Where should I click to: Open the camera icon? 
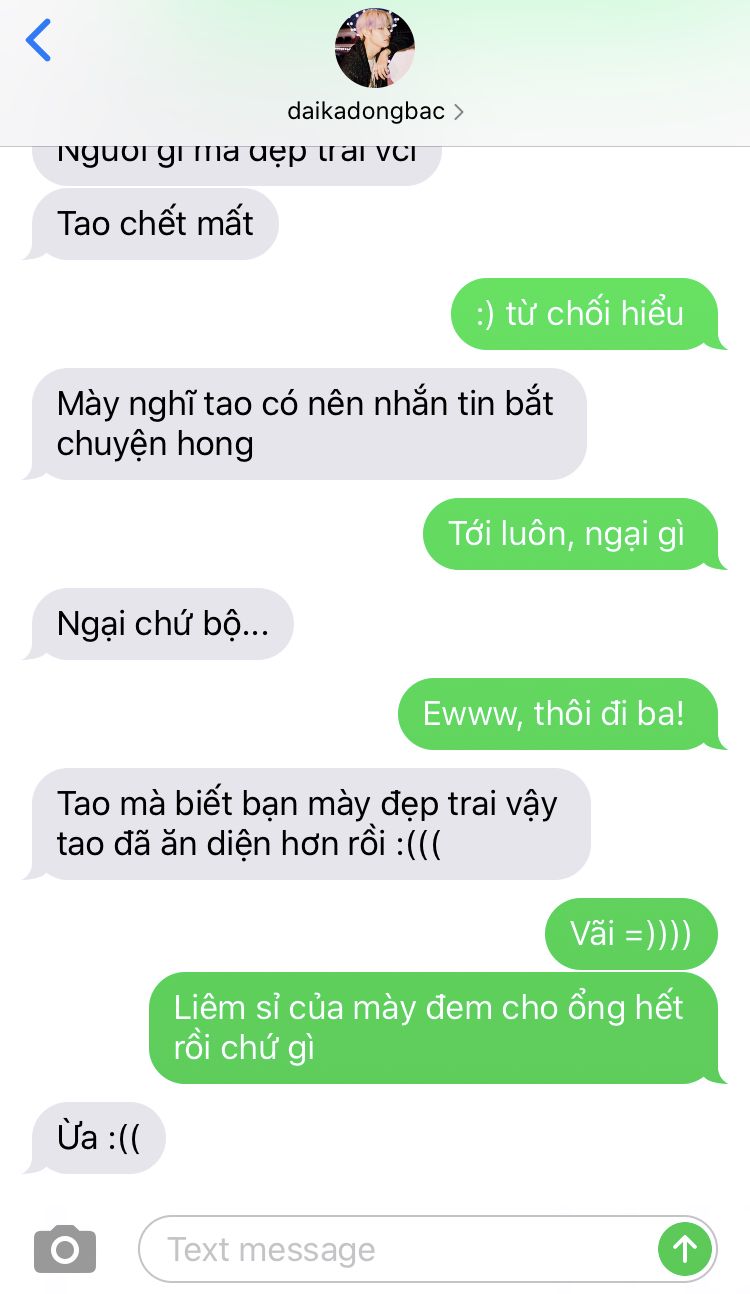[65, 1249]
